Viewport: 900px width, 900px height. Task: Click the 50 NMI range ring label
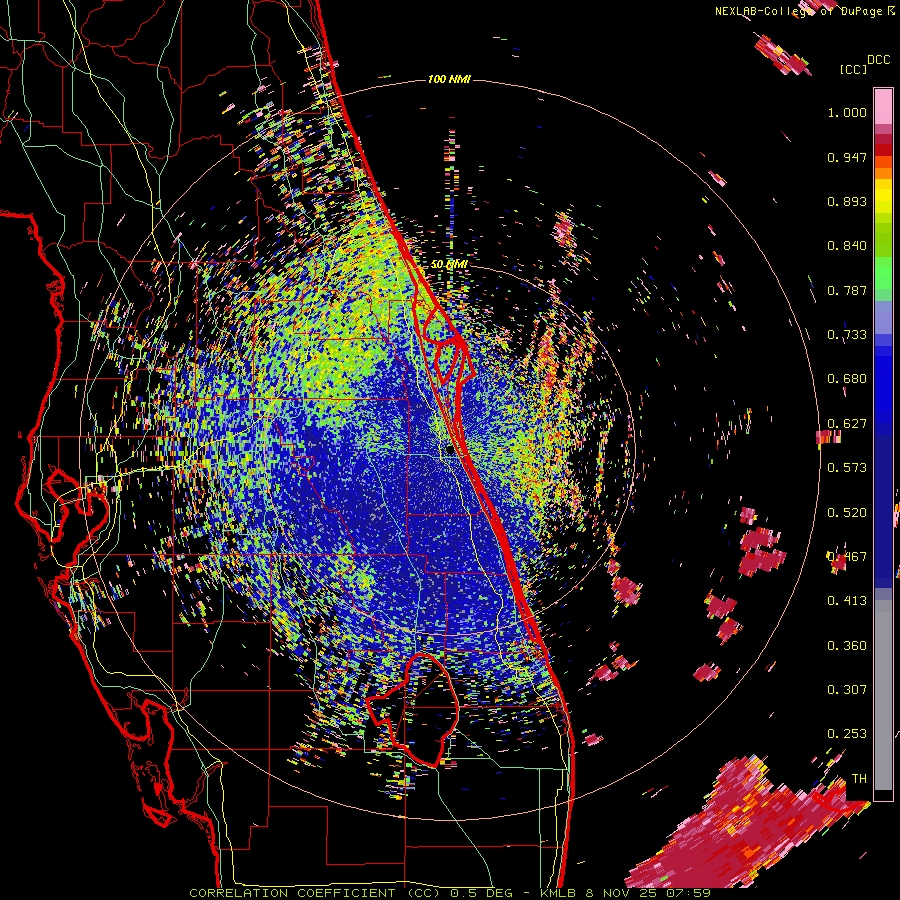click(449, 265)
